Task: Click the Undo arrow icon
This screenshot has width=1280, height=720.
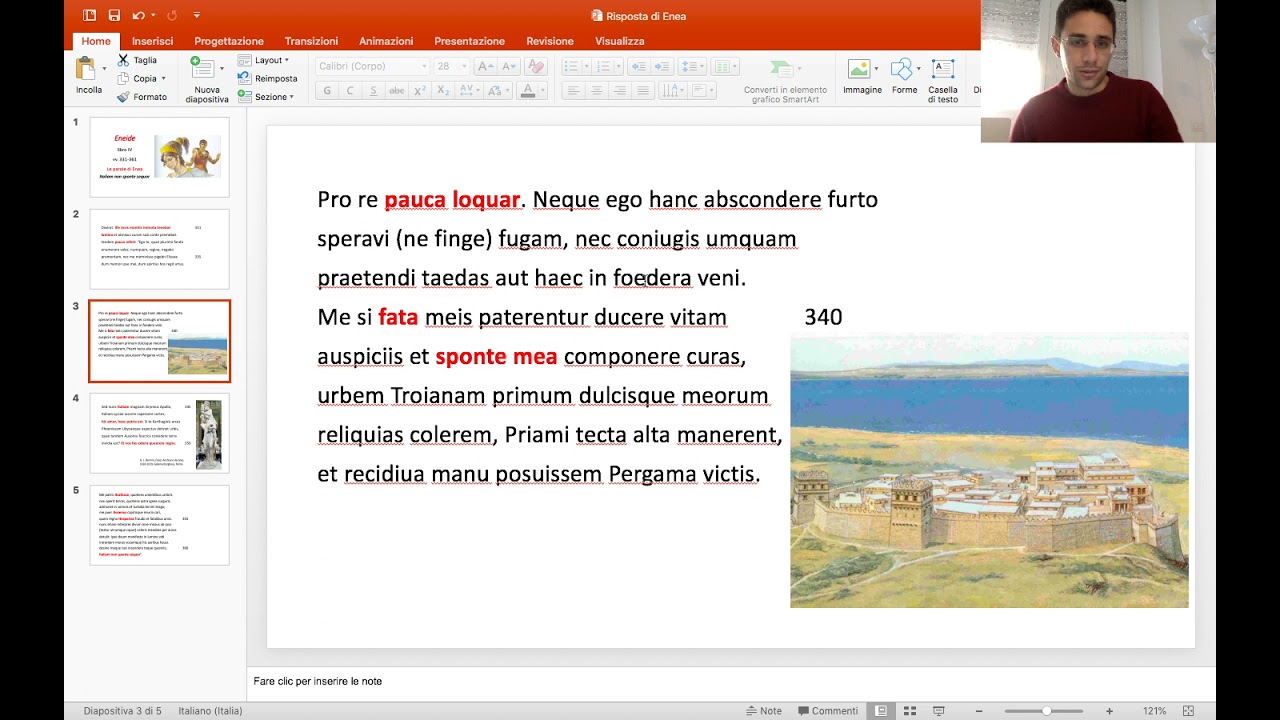Action: [x=138, y=15]
